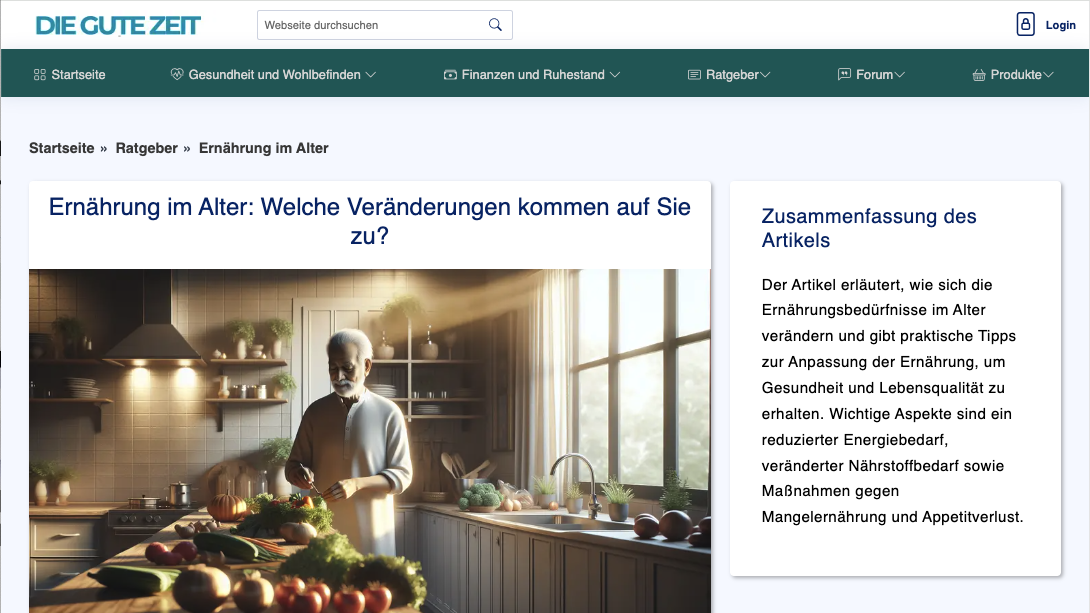The width and height of the screenshot is (1090, 613).
Task: Expand the Produkte dropdown menu
Action: [1048, 73]
